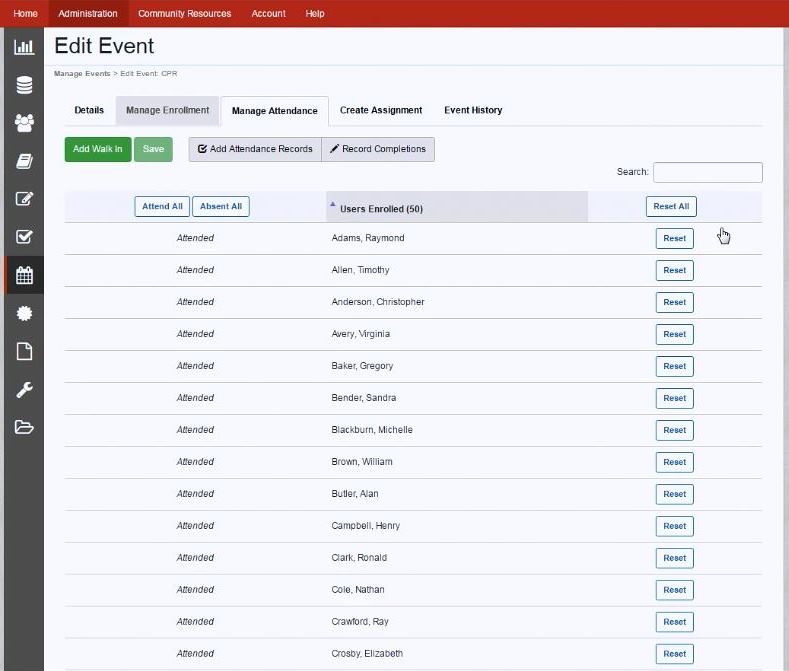The height and width of the screenshot is (671, 789).
Task: Open the Event History tab
Action: click(x=473, y=110)
